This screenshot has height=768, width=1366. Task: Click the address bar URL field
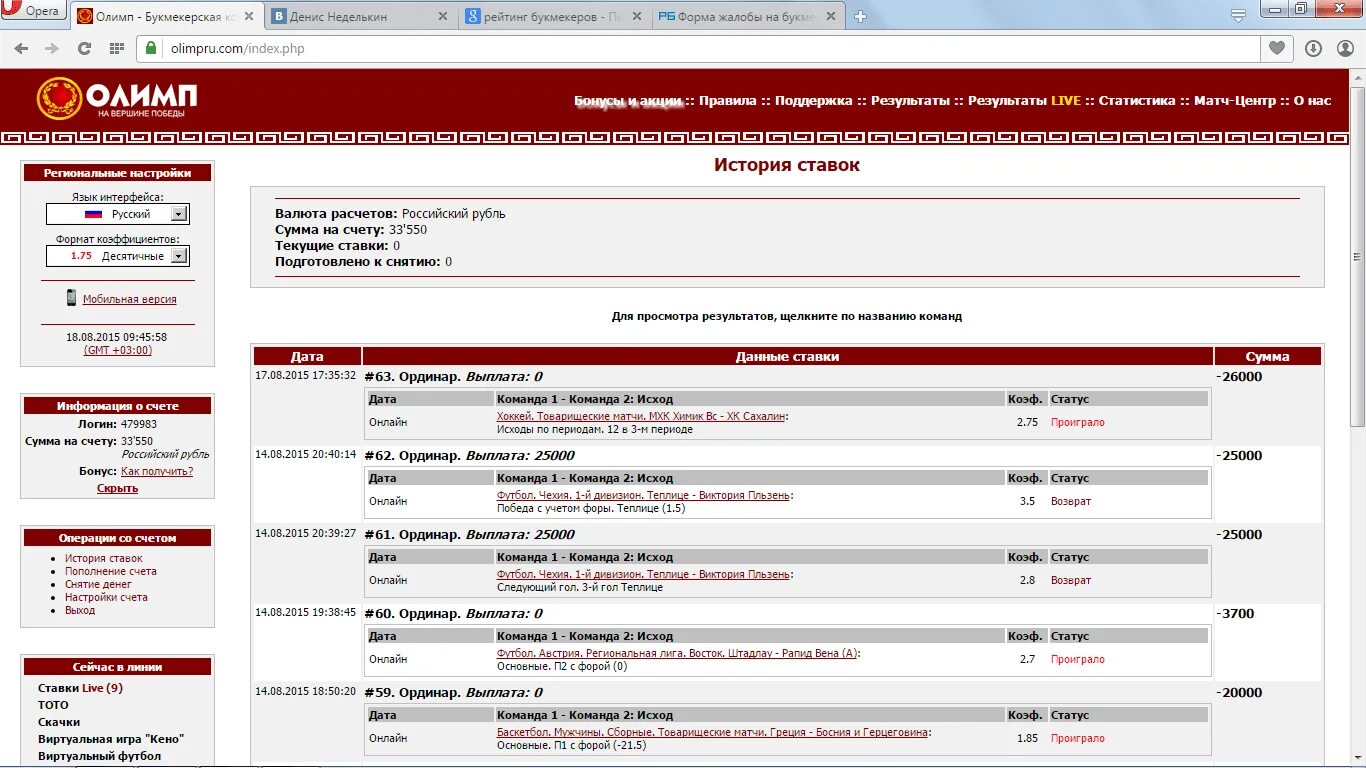[x=700, y=48]
